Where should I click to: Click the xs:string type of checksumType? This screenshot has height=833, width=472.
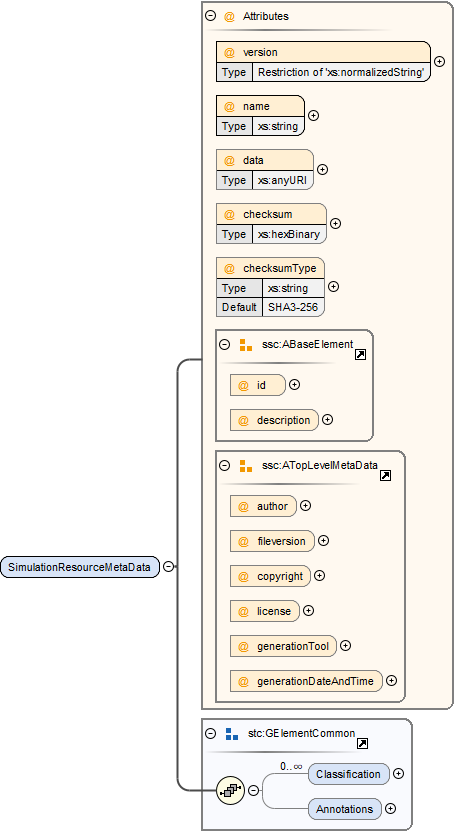click(x=288, y=288)
